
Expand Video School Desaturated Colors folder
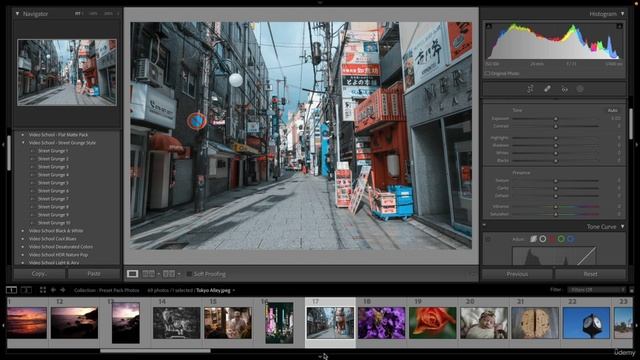click(22, 247)
